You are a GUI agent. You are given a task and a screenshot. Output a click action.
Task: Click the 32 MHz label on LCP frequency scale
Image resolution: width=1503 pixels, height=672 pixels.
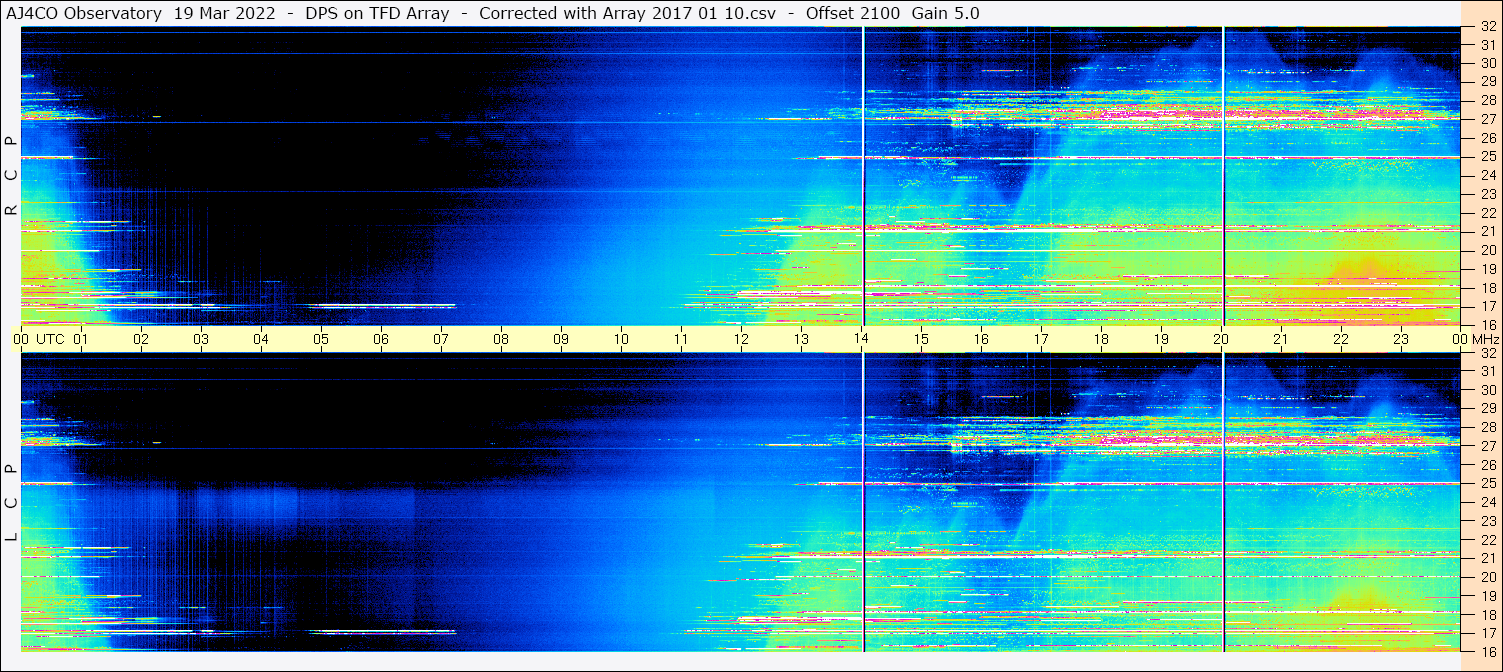point(1487,353)
